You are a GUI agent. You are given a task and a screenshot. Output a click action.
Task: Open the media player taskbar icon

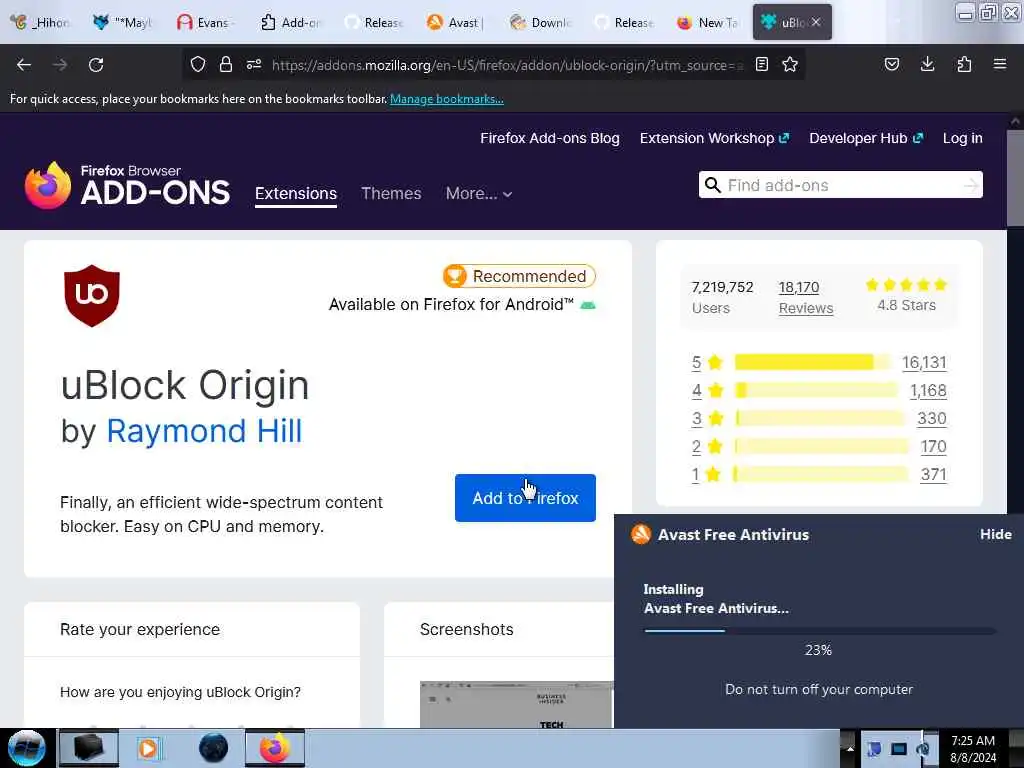(x=148, y=748)
